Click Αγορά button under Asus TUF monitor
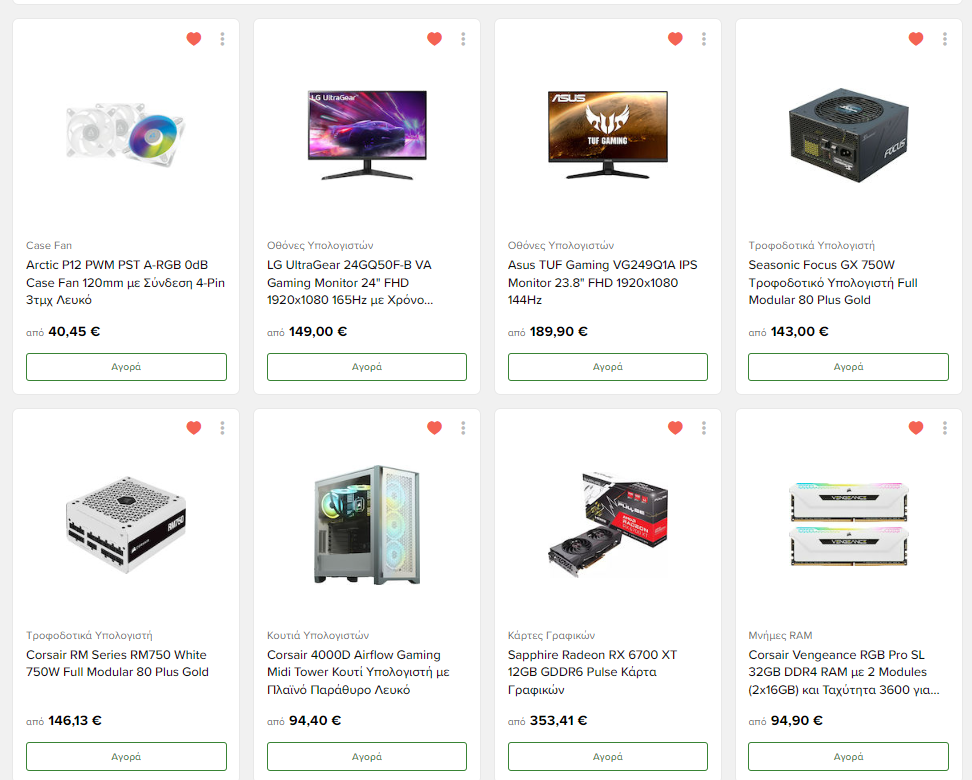This screenshot has height=780, width=972. tap(608, 367)
